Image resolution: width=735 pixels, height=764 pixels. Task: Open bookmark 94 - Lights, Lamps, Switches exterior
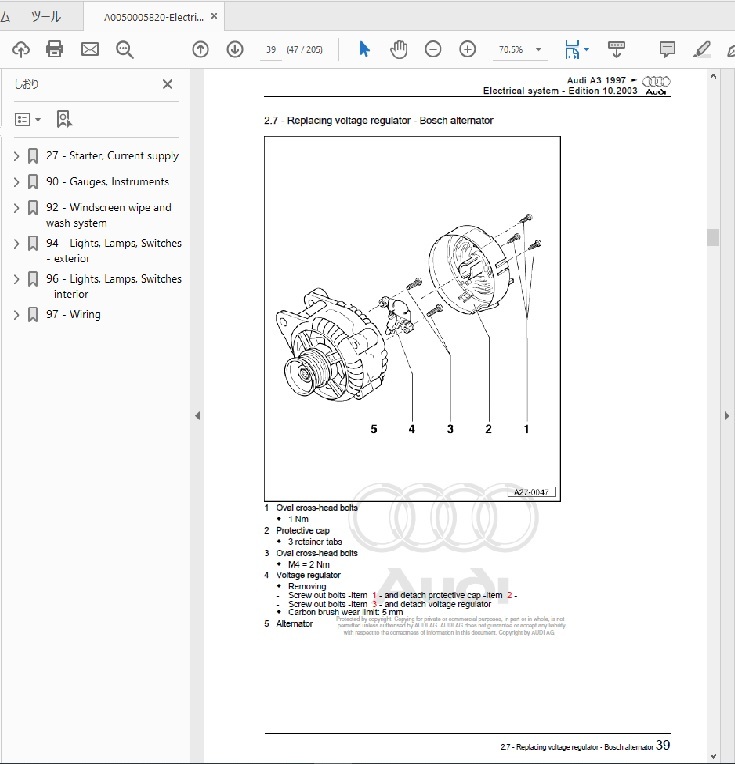(x=114, y=250)
